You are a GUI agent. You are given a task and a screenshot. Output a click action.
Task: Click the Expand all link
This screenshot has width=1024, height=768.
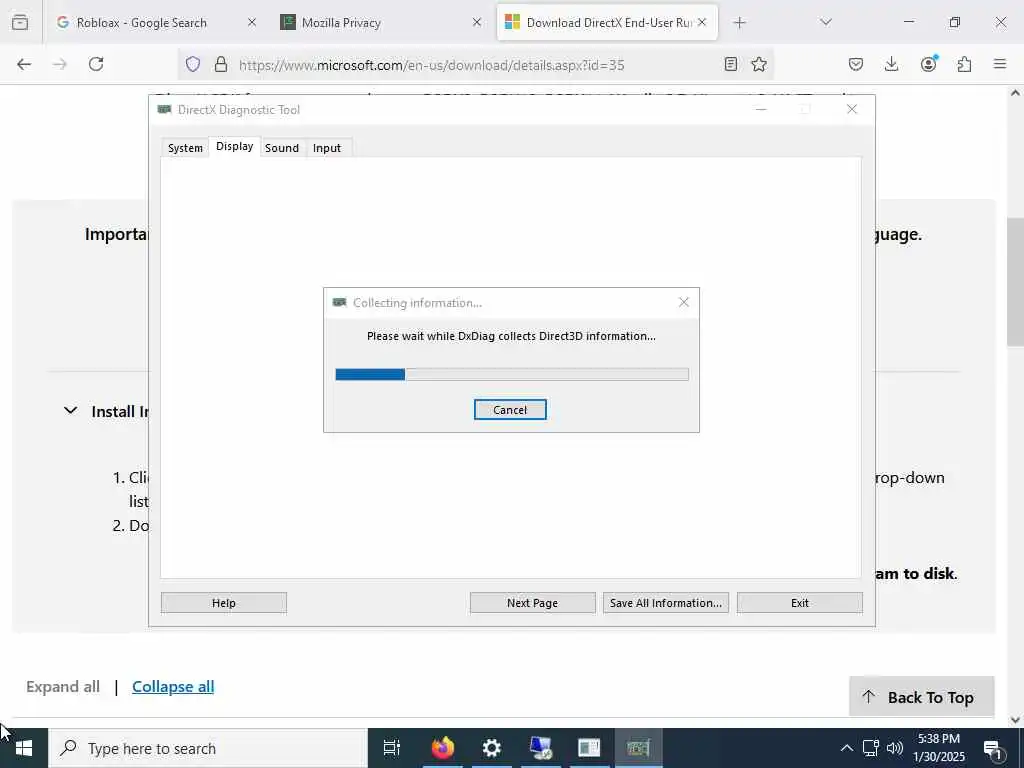coord(63,686)
